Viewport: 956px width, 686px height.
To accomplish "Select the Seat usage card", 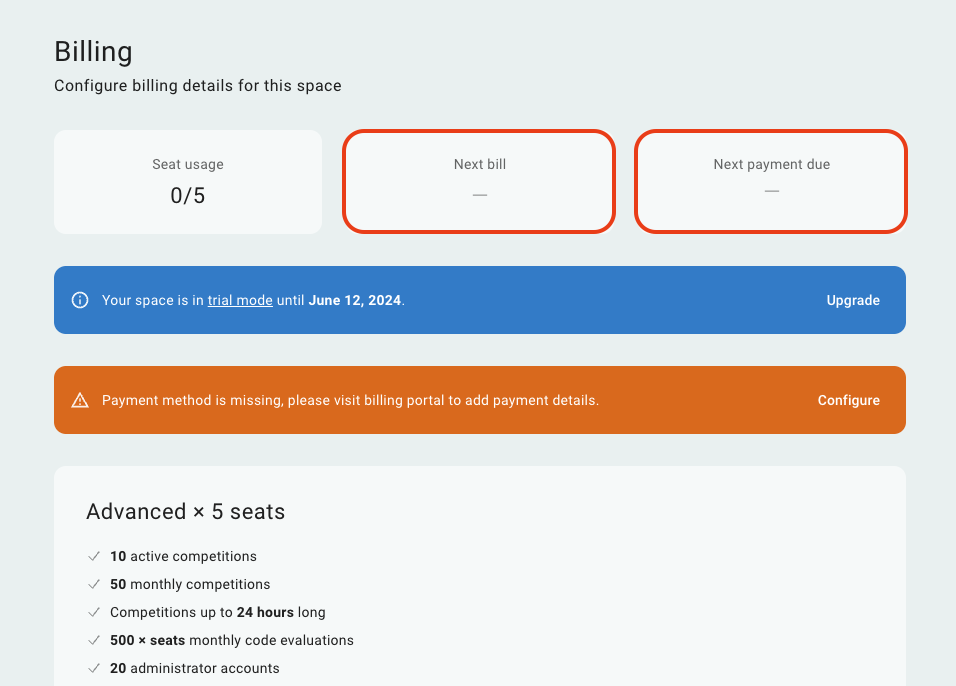I will pyautogui.click(x=188, y=182).
